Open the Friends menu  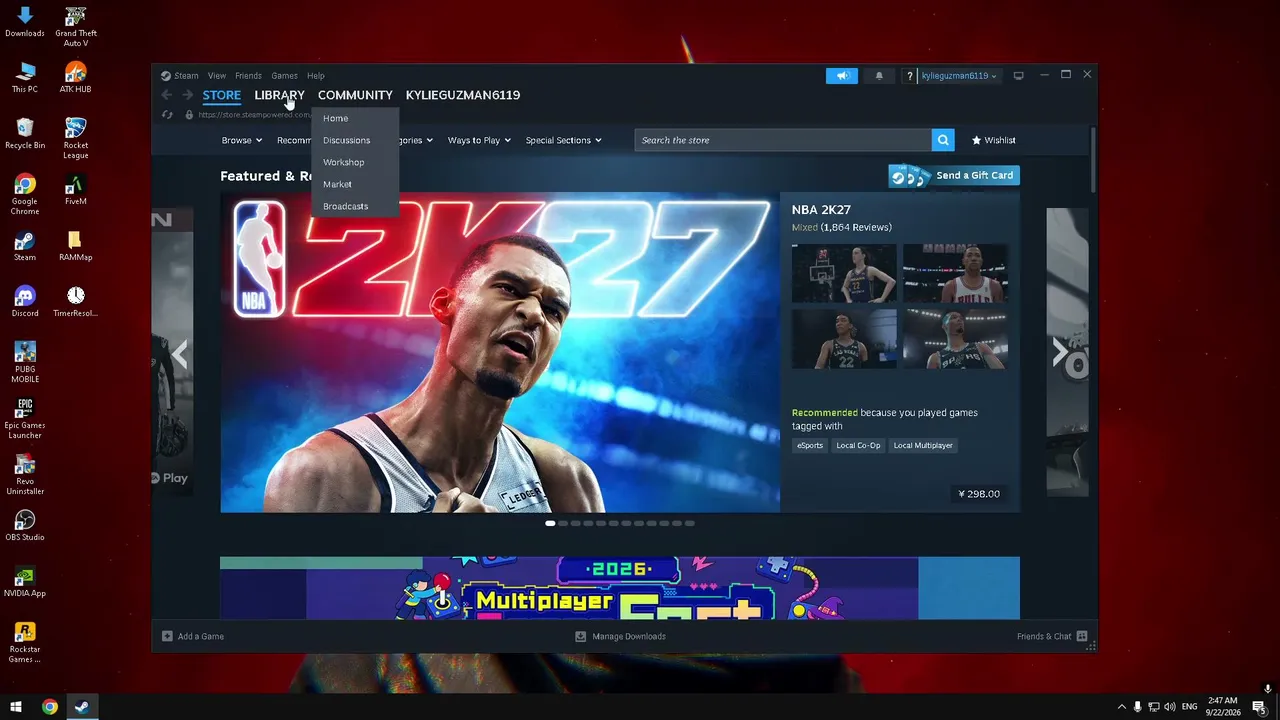[248, 76]
